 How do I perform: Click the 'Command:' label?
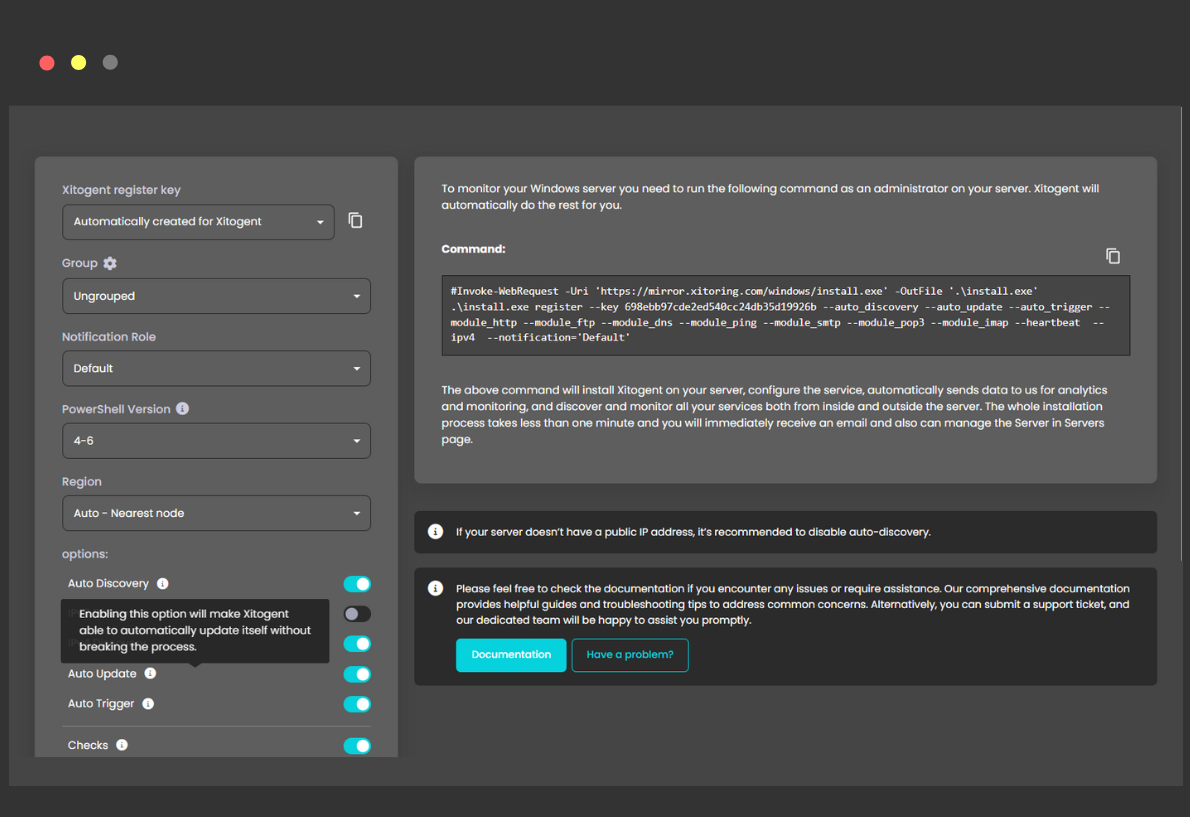(474, 249)
